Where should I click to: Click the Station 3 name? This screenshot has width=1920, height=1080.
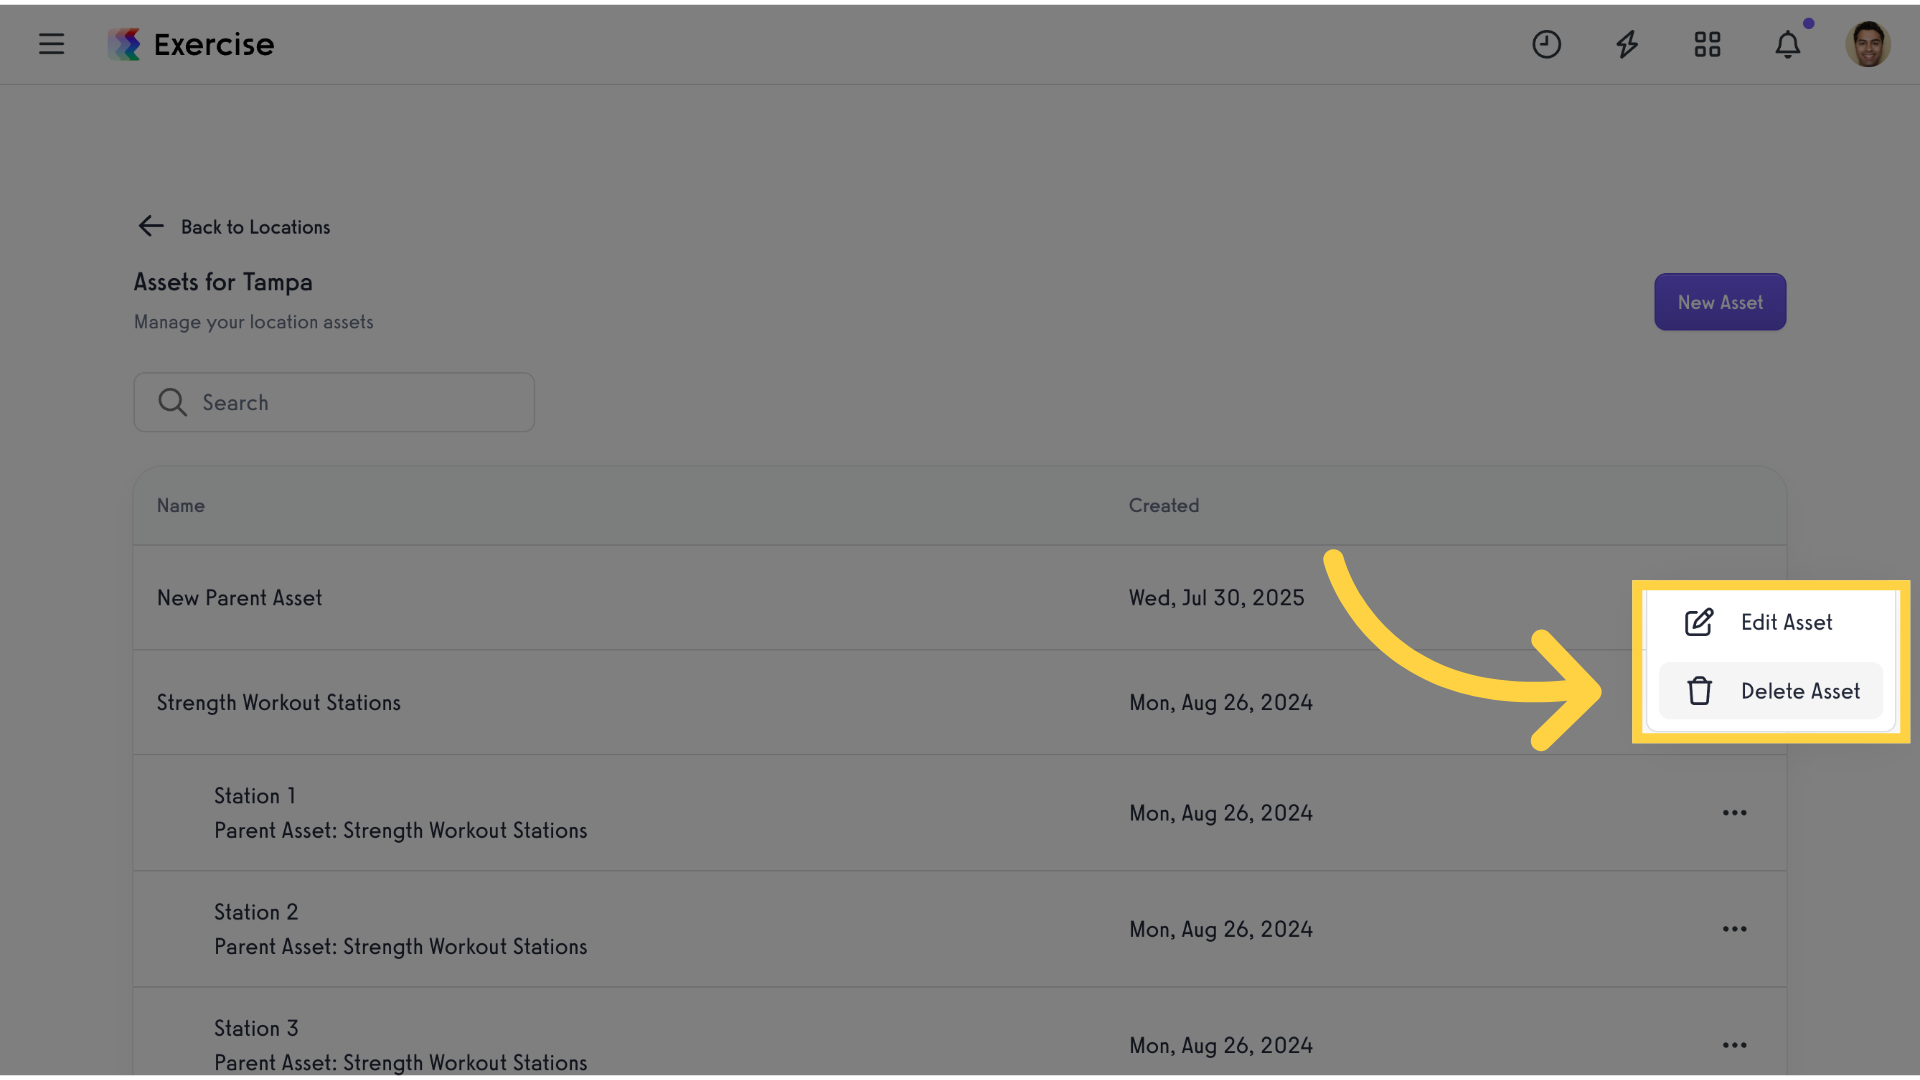pyautogui.click(x=256, y=1028)
